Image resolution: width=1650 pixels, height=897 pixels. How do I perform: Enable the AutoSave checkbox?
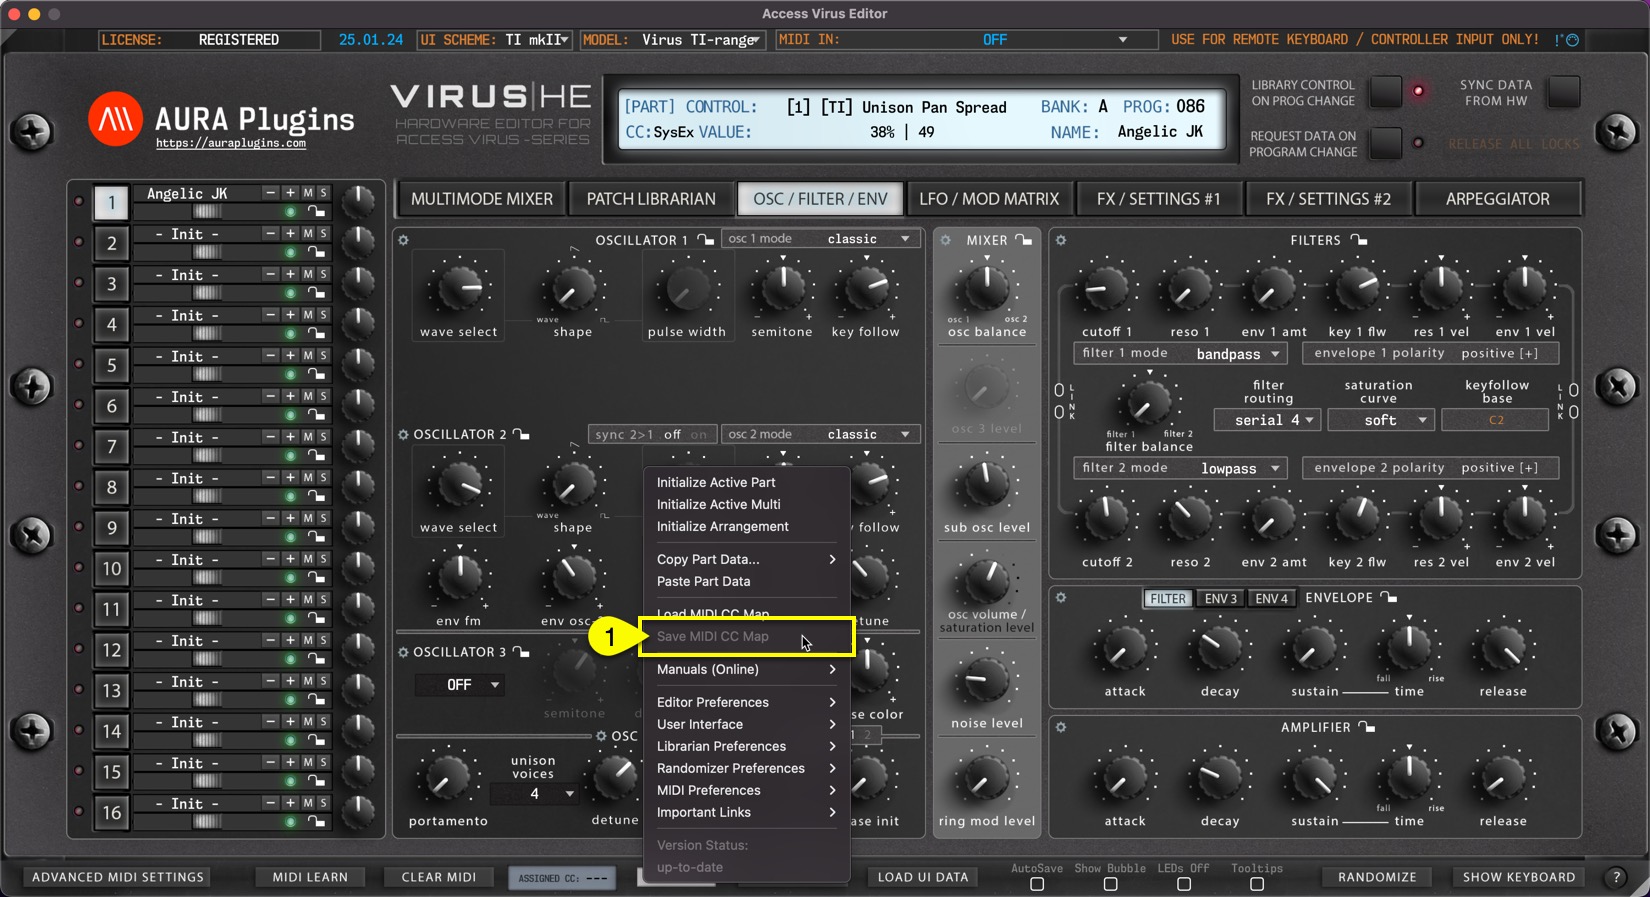1037,884
